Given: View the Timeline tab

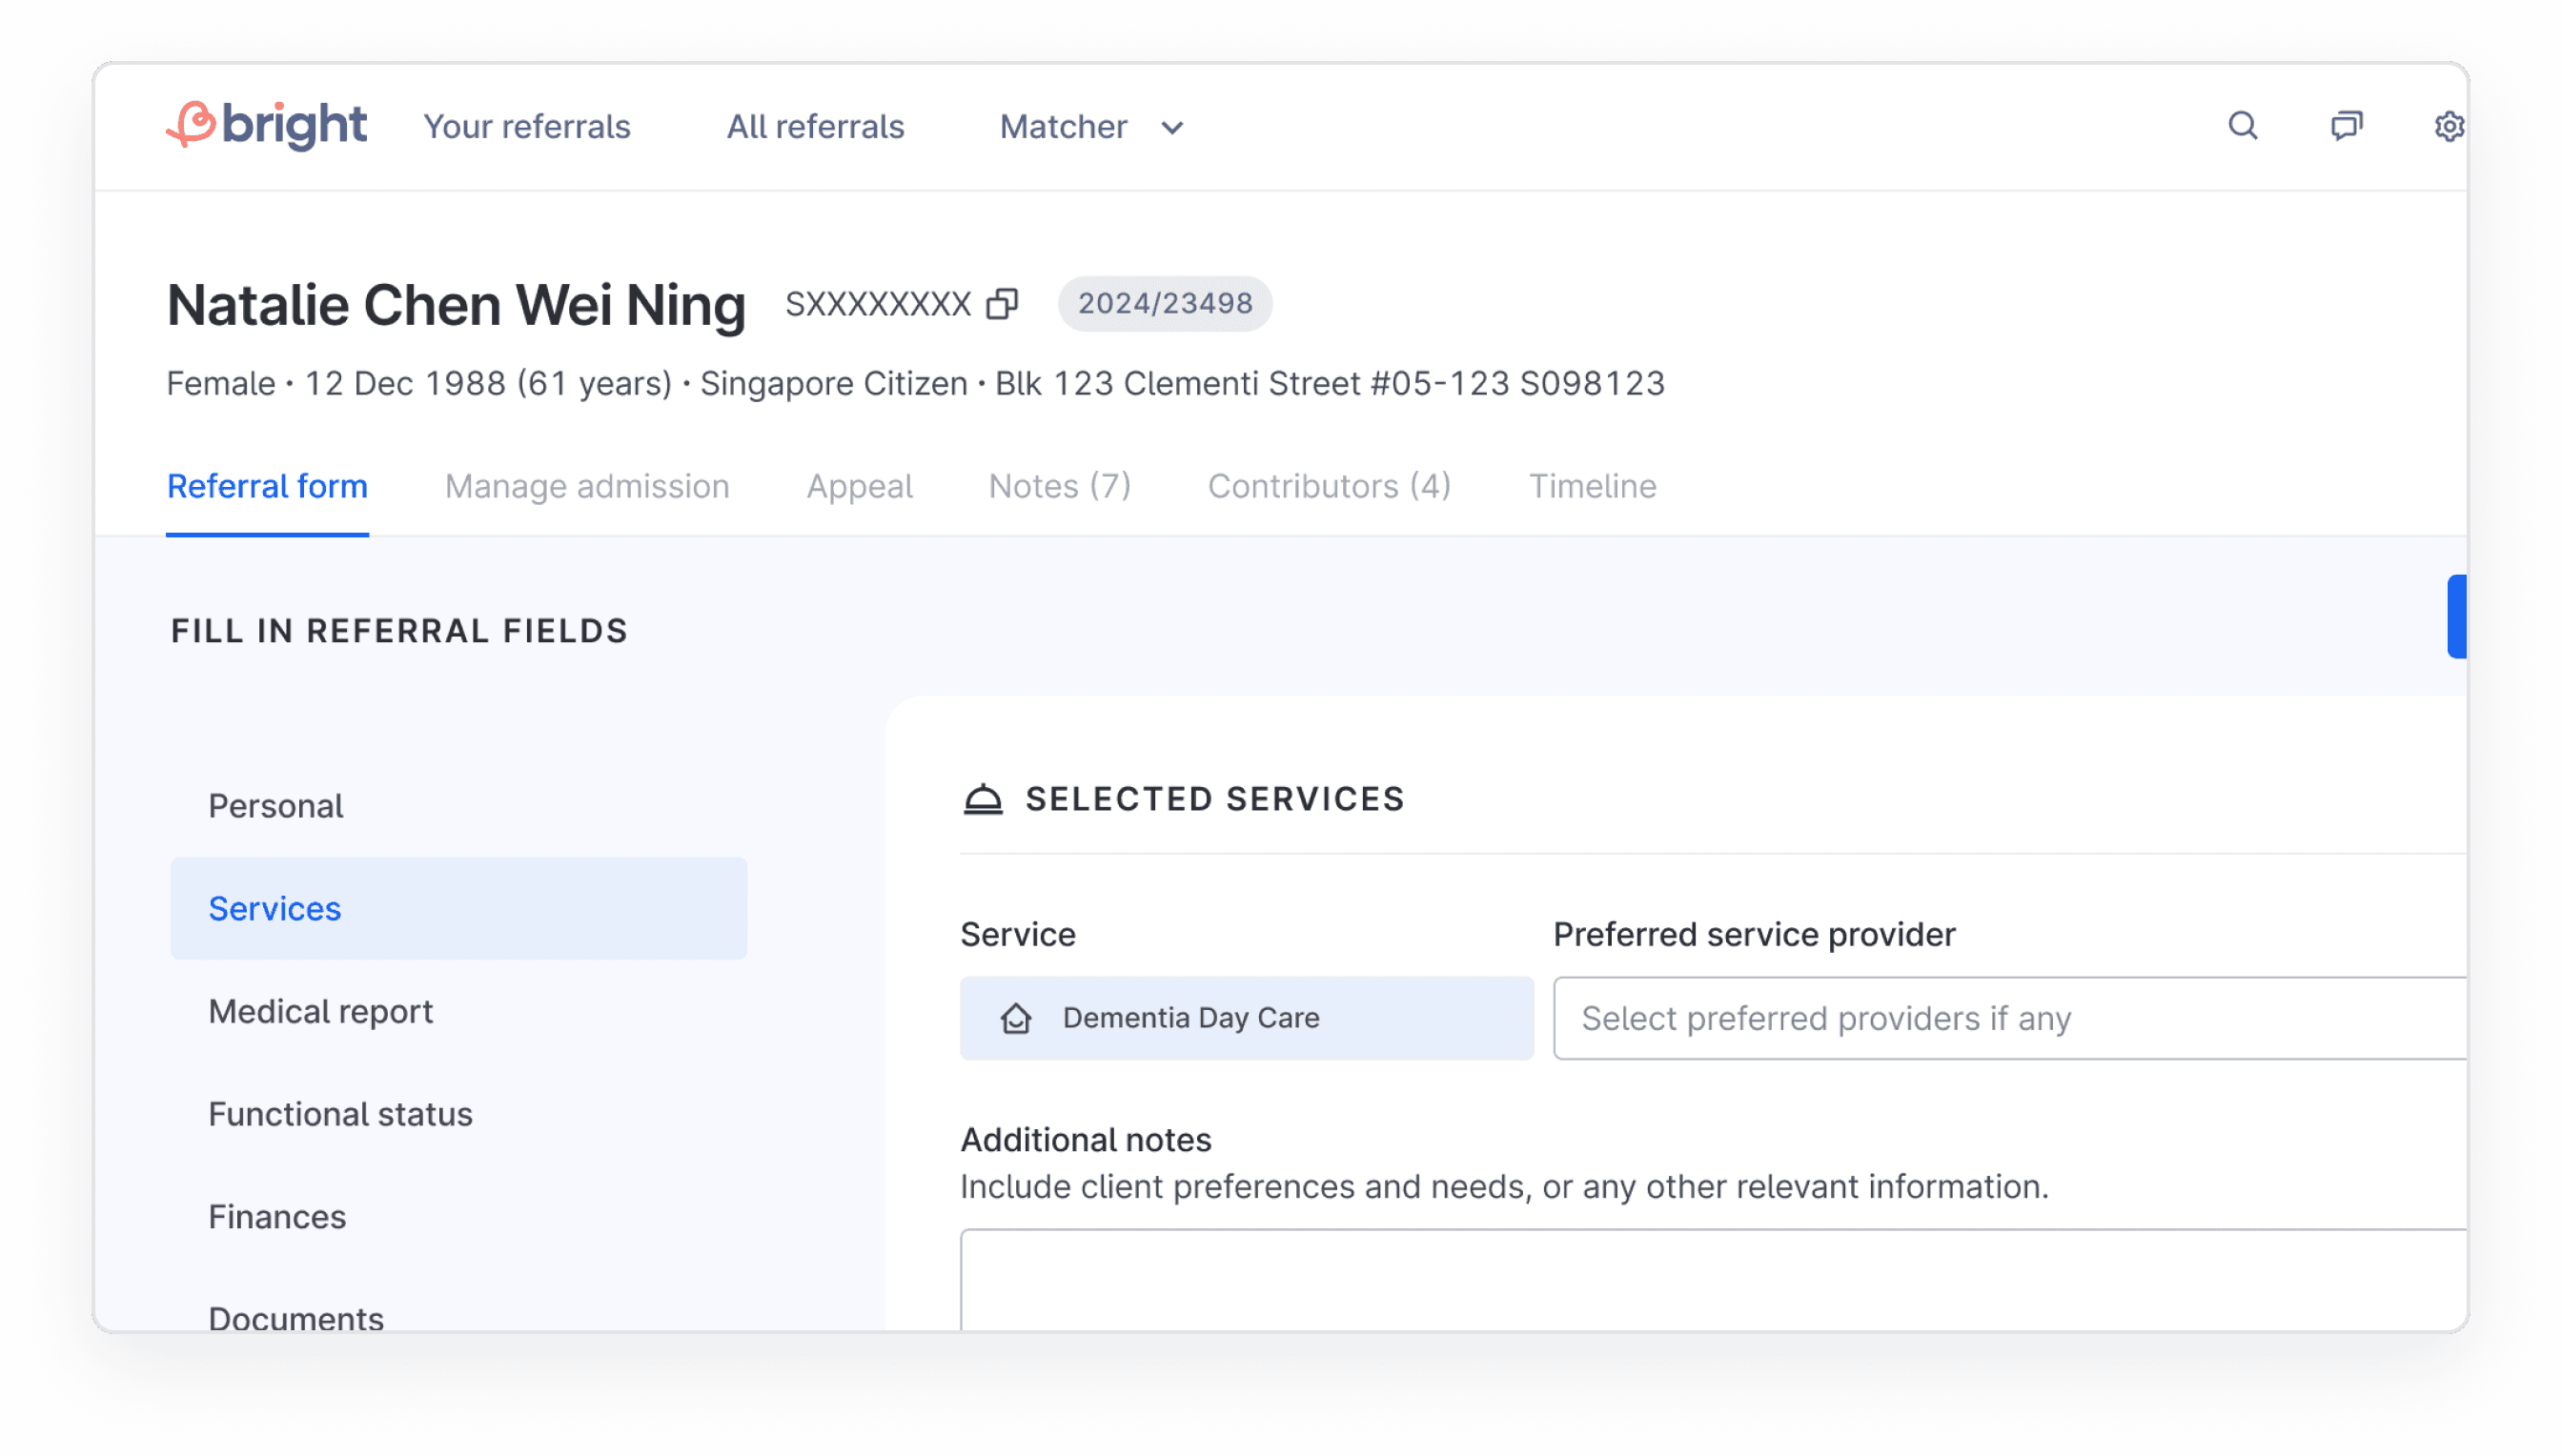Looking at the screenshot, I should (x=1592, y=486).
